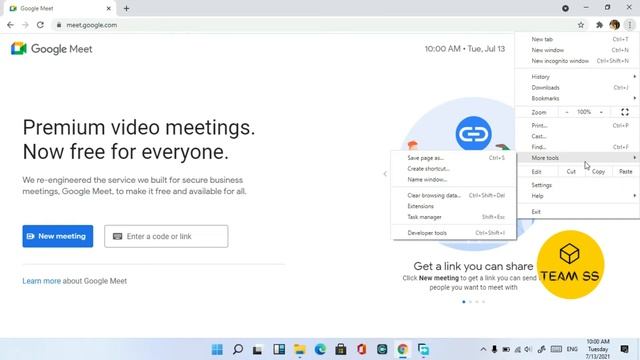Screen dimensions: 640x360
Task: Open the notification center icon
Action: coord(624,349)
